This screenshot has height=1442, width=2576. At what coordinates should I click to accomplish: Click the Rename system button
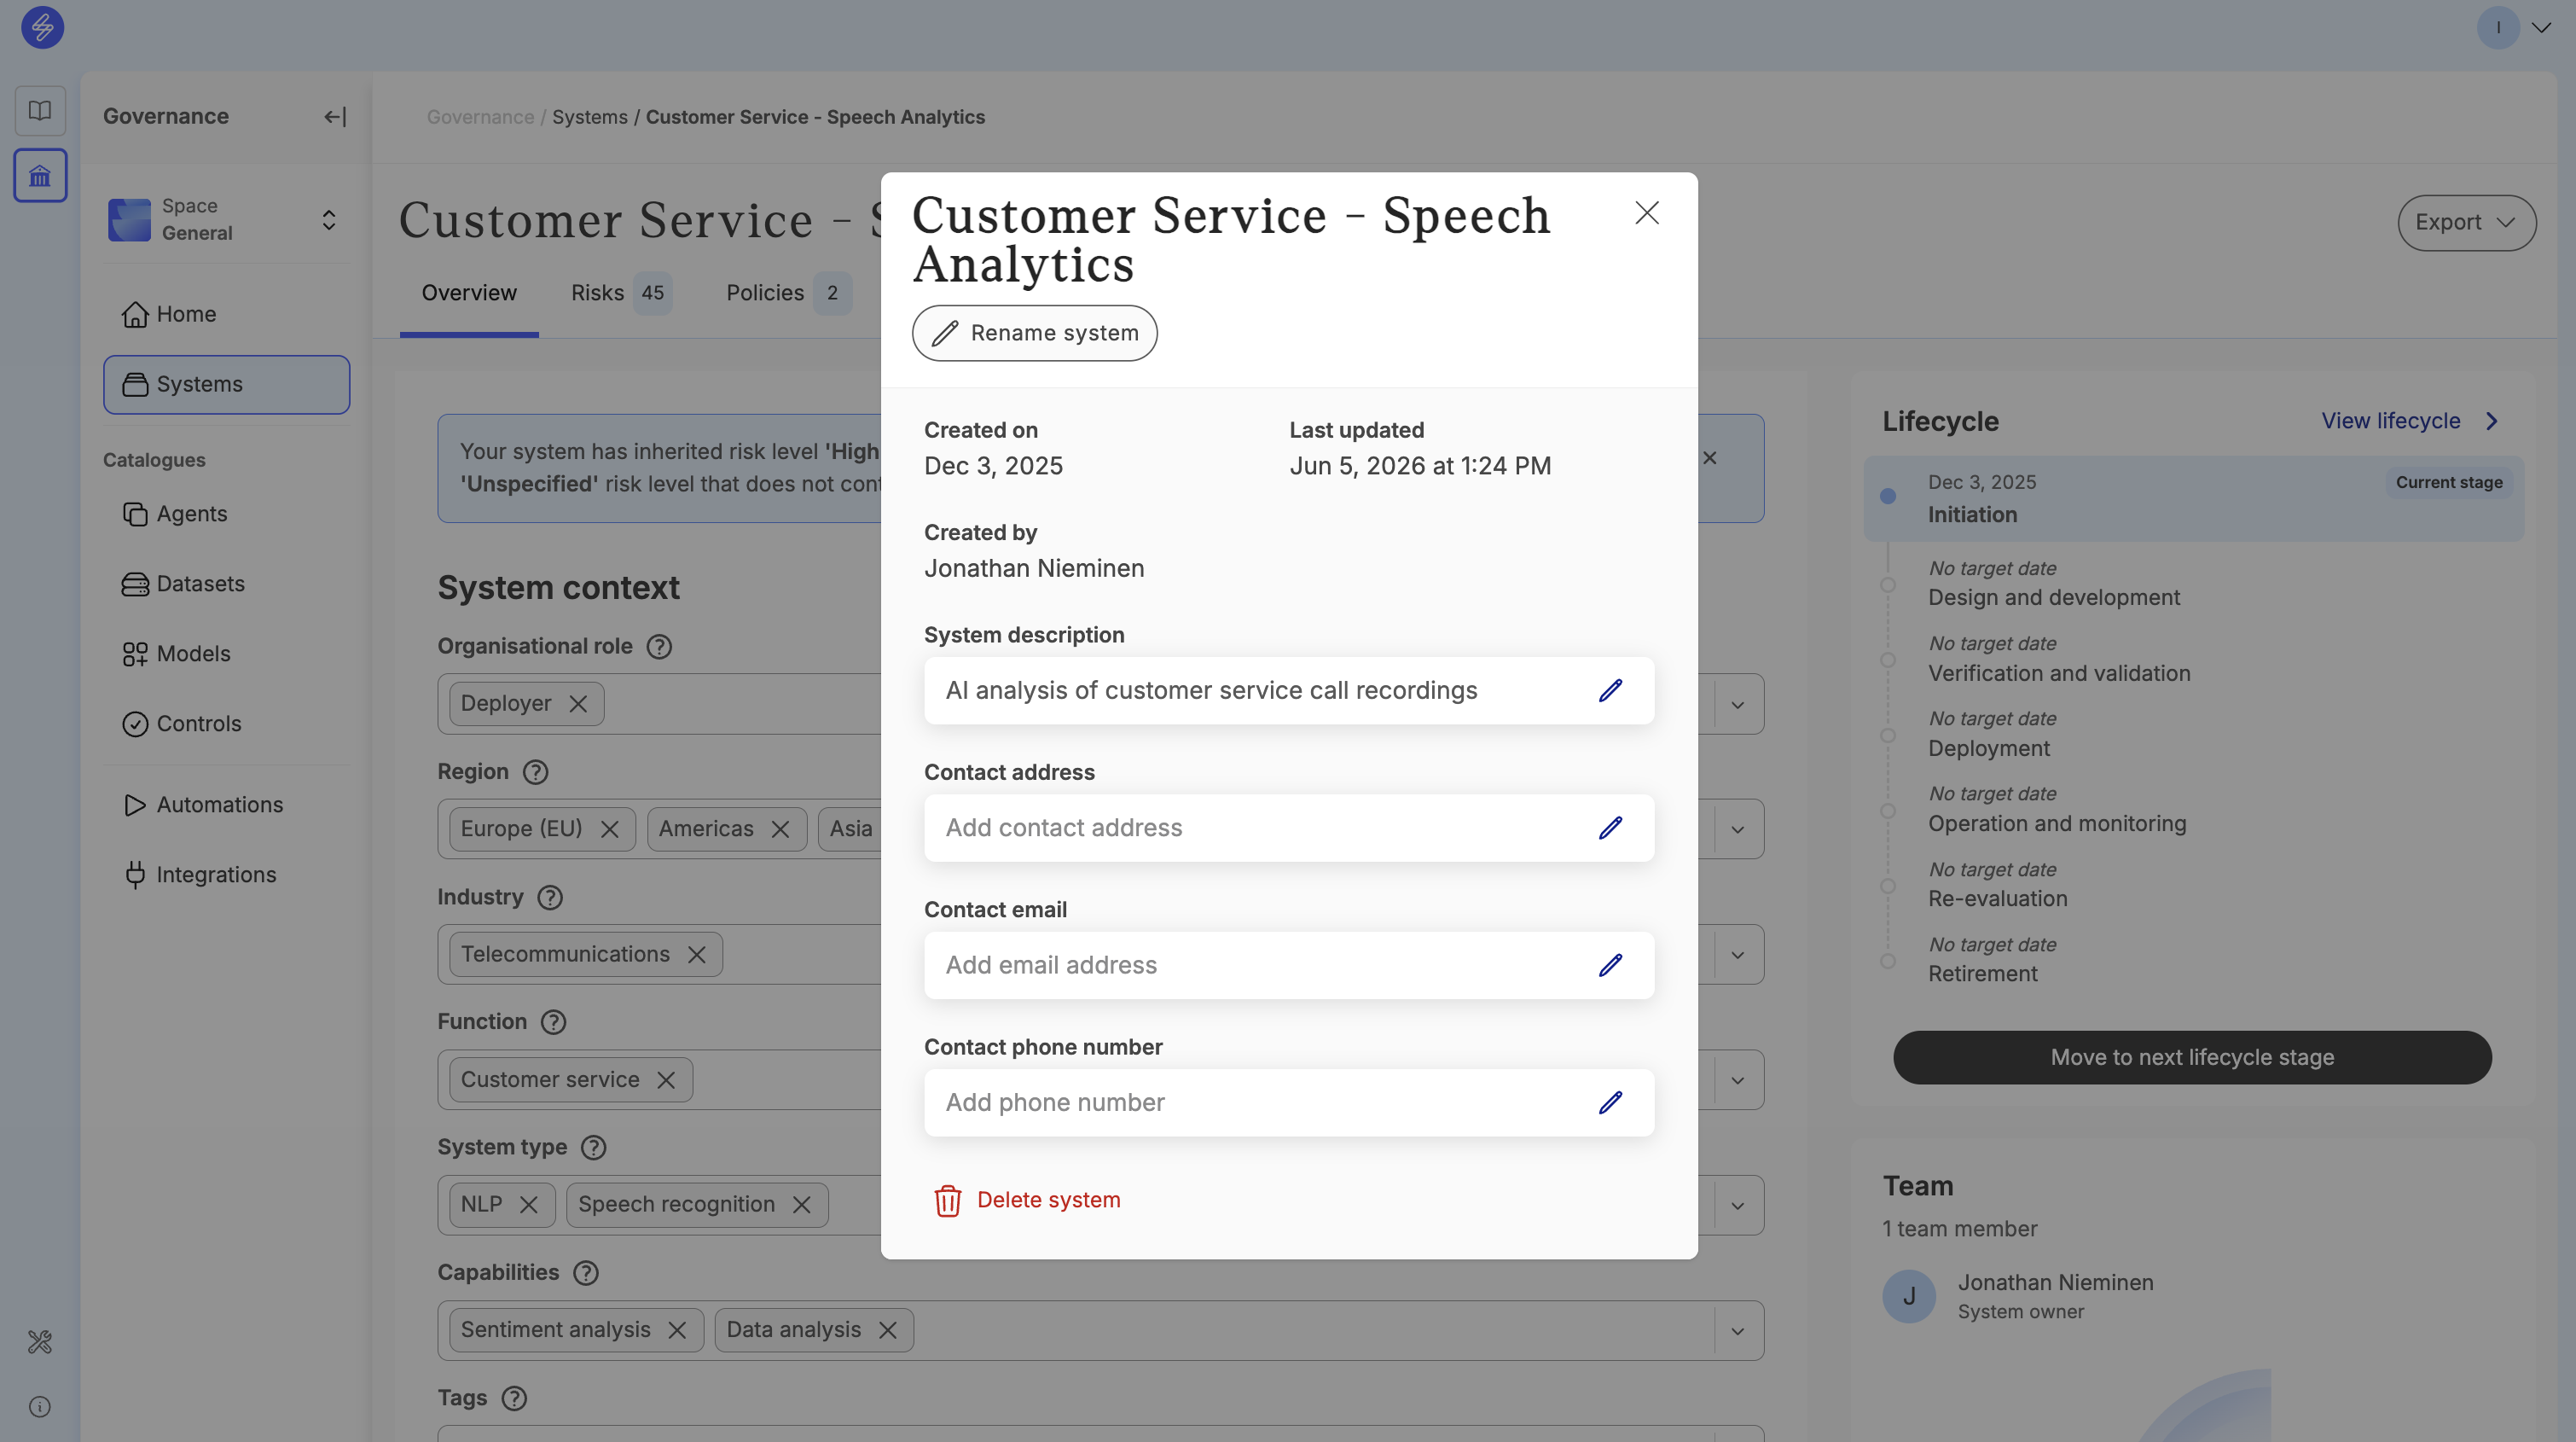(1034, 333)
